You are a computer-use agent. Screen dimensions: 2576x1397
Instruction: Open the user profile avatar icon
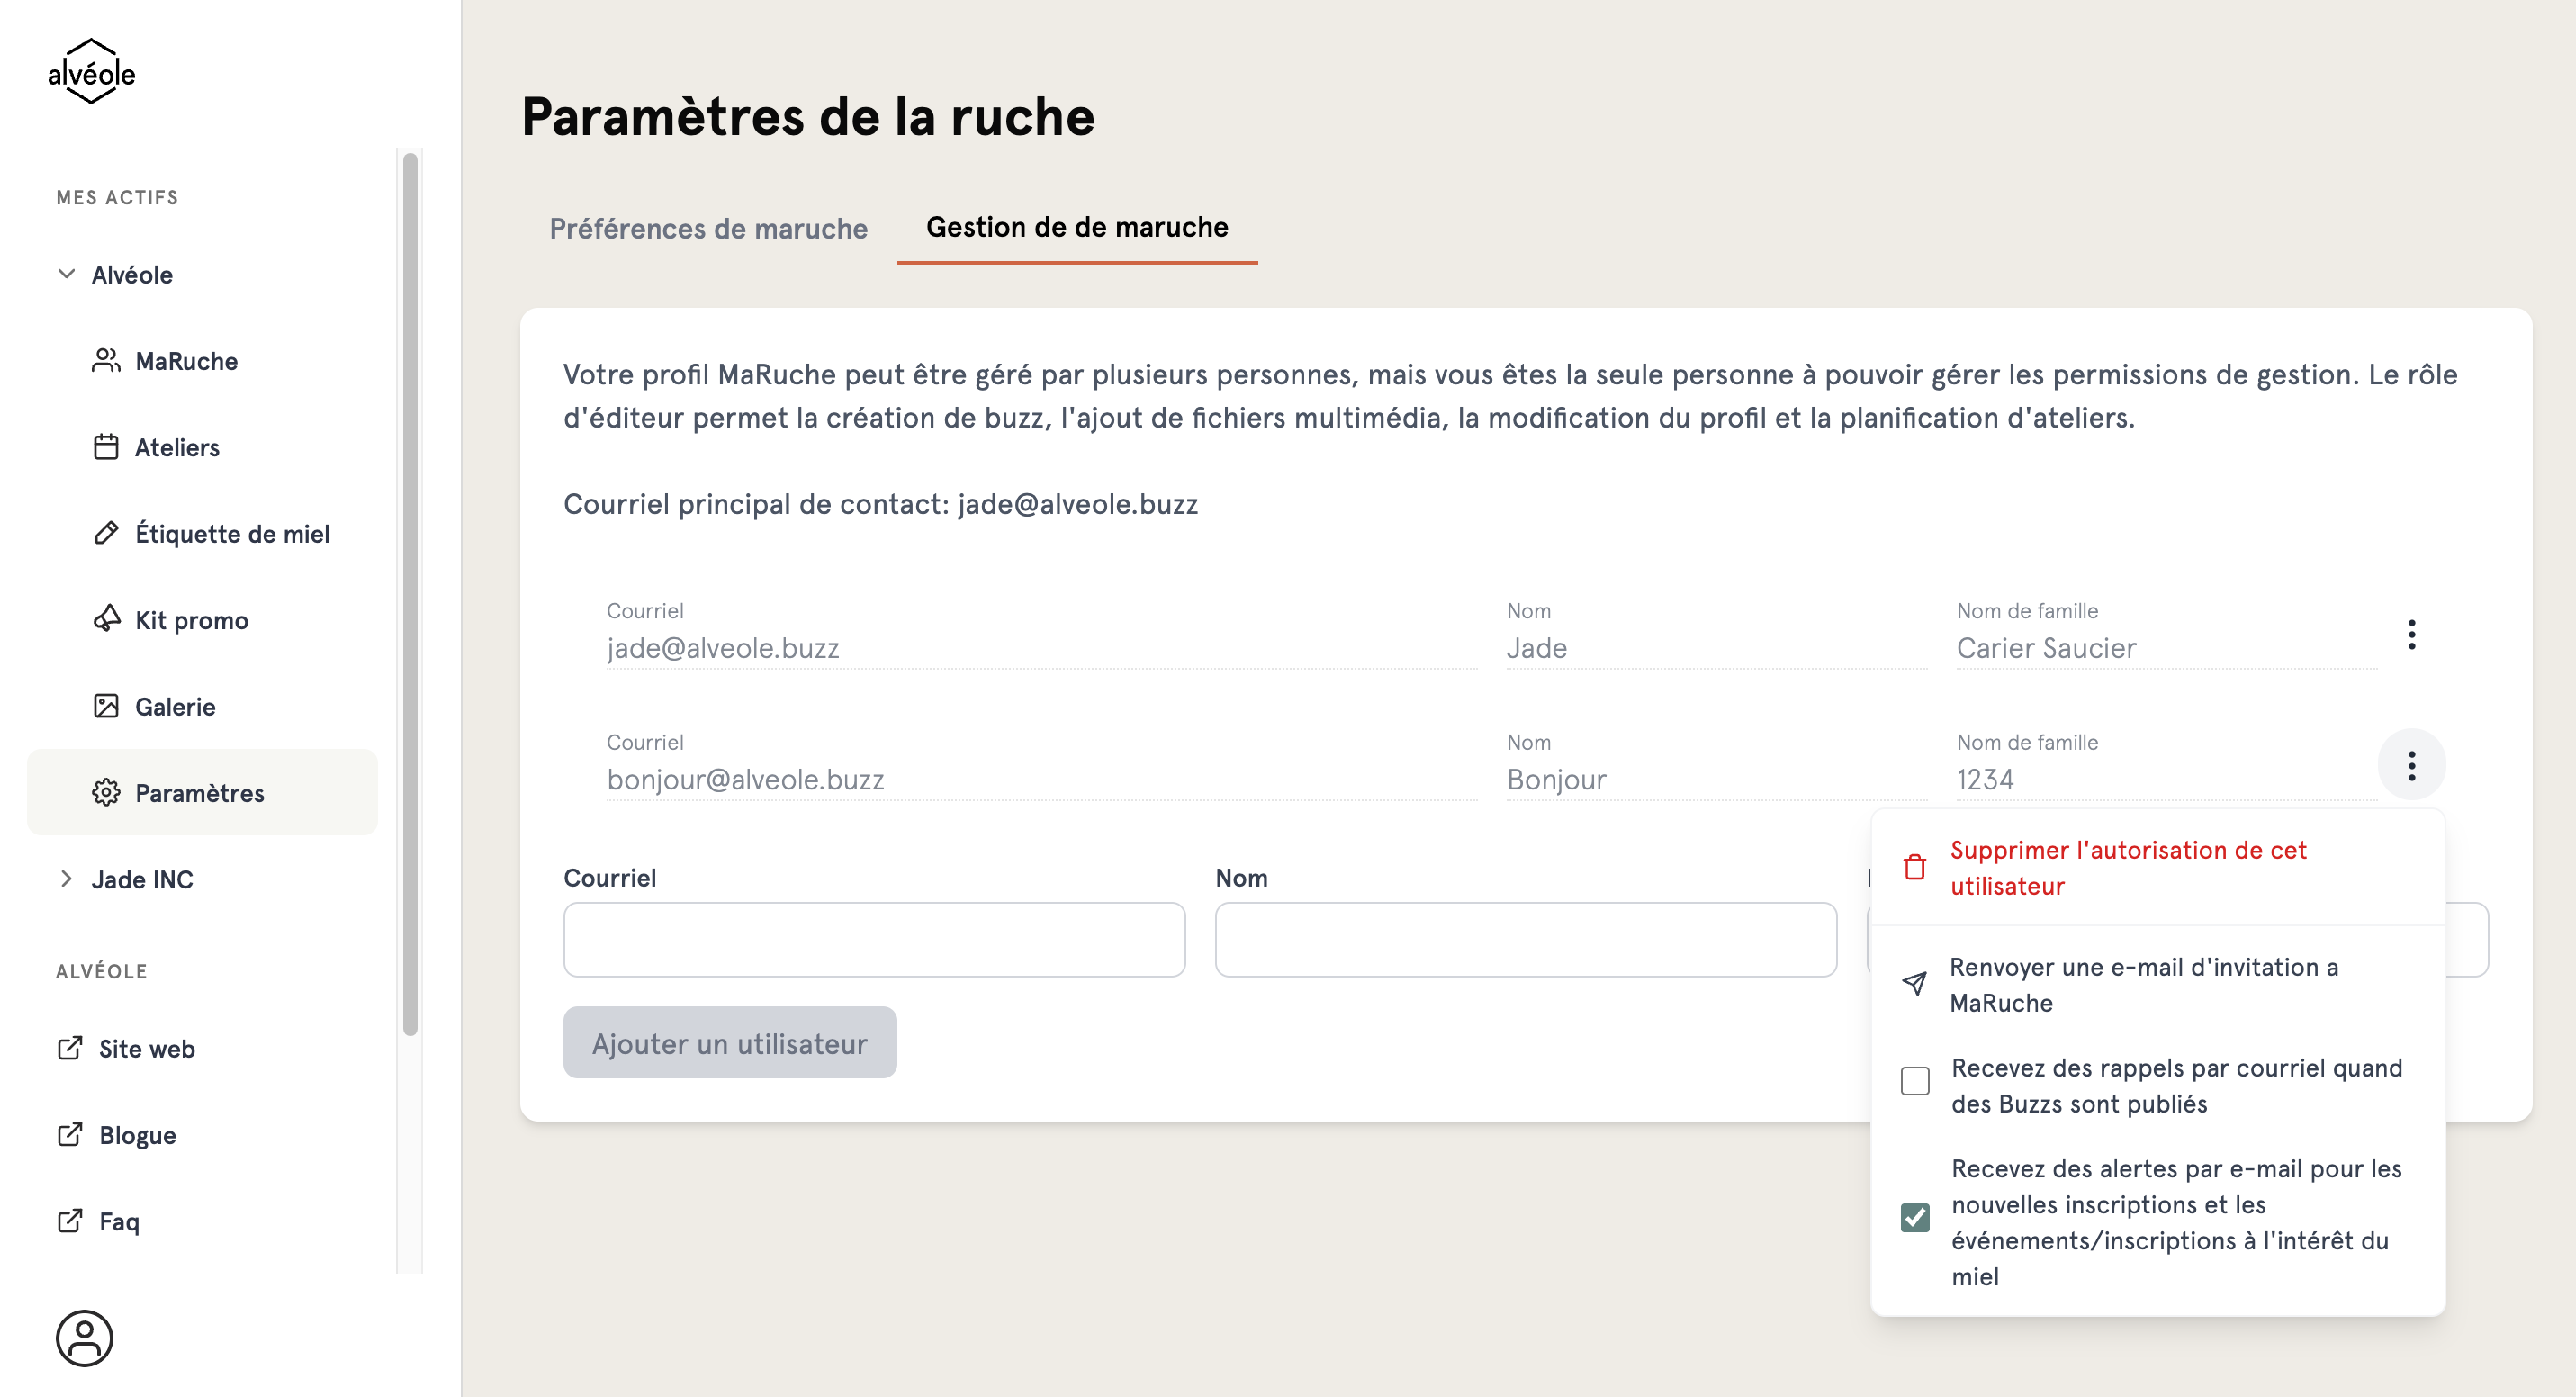pos(84,1338)
